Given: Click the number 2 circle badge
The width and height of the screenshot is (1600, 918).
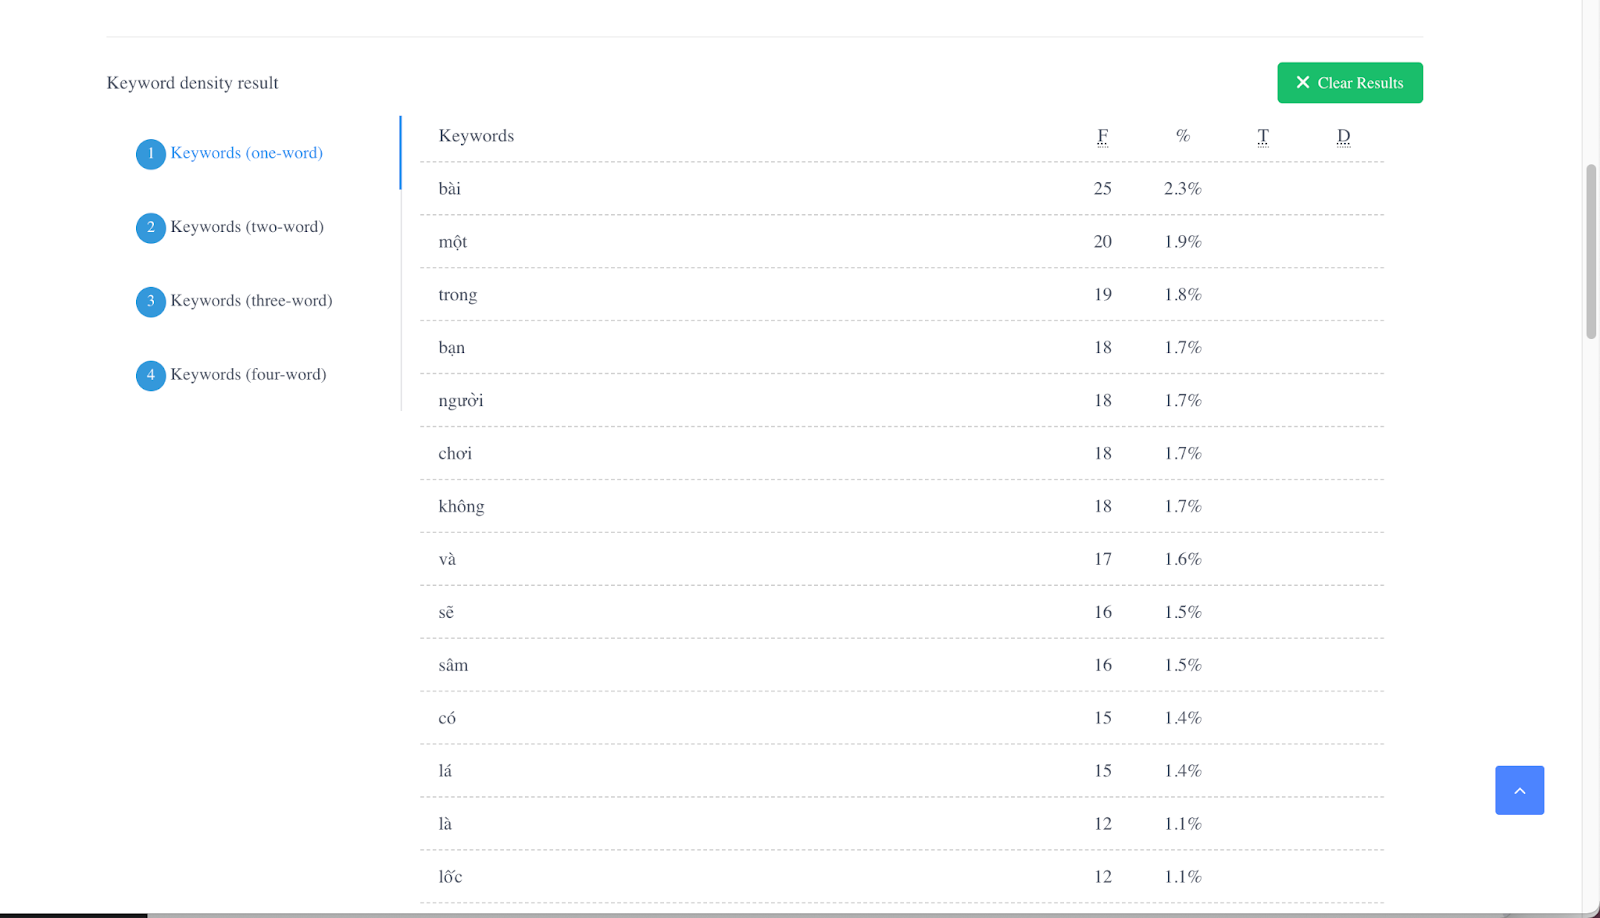Looking at the screenshot, I should point(151,228).
